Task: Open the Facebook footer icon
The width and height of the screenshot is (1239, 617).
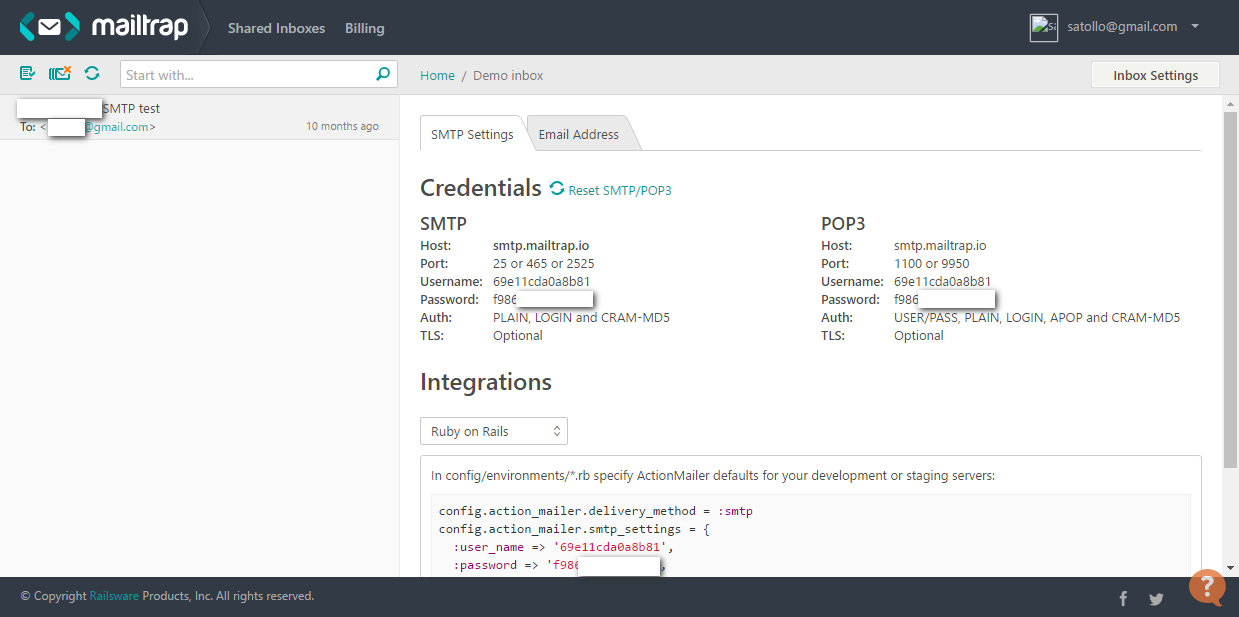Action: pyautogui.click(x=1123, y=598)
